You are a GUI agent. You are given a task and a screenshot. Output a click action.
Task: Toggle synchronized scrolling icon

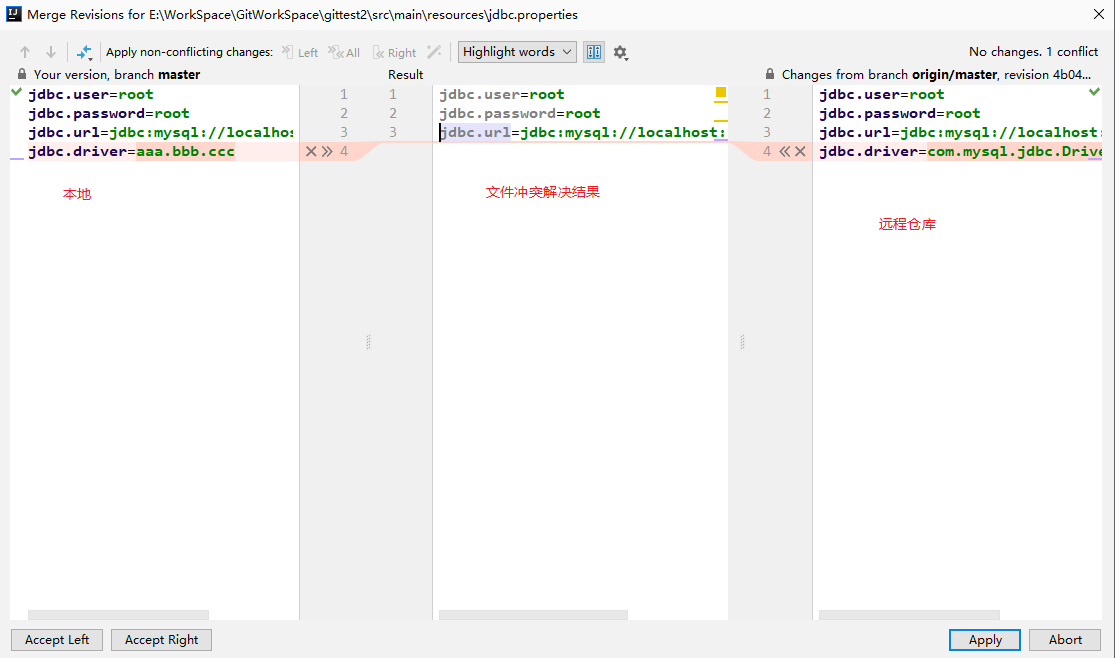tap(594, 52)
